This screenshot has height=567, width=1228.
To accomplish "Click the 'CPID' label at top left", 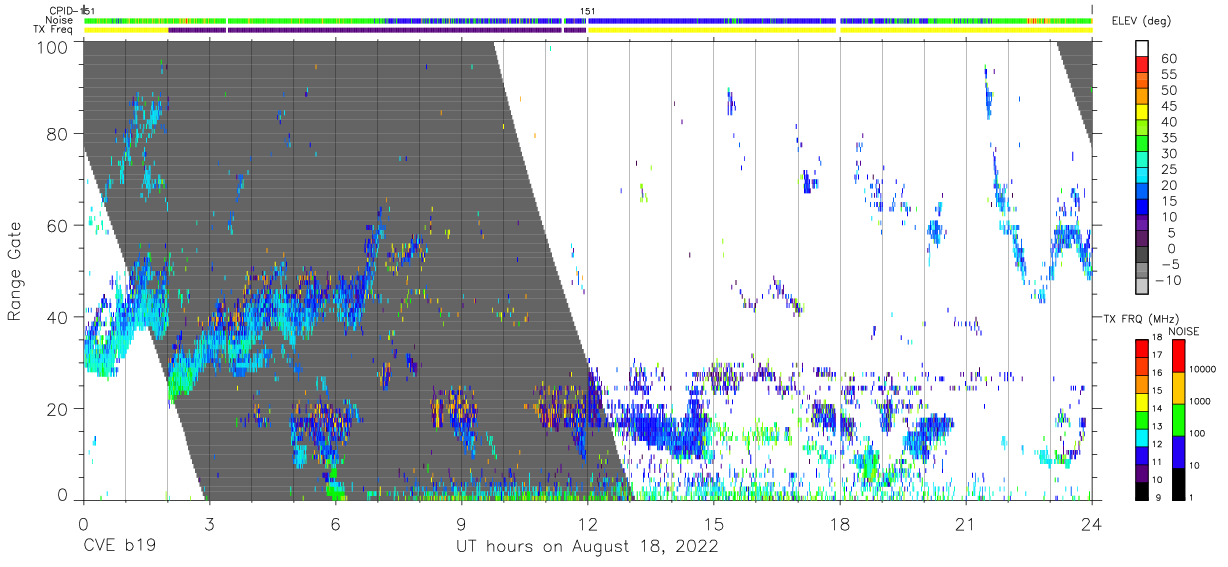I will (61, 11).
